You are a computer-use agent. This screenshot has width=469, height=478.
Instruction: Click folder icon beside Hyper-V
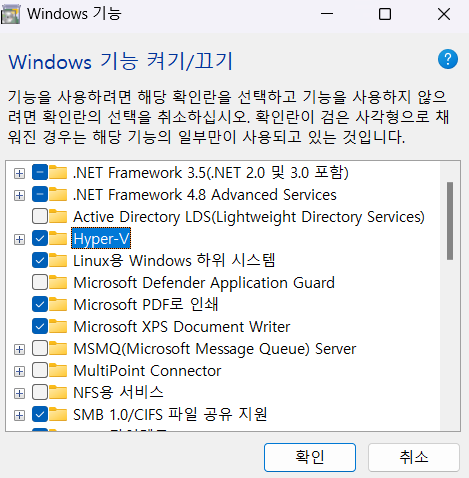[x=58, y=238]
